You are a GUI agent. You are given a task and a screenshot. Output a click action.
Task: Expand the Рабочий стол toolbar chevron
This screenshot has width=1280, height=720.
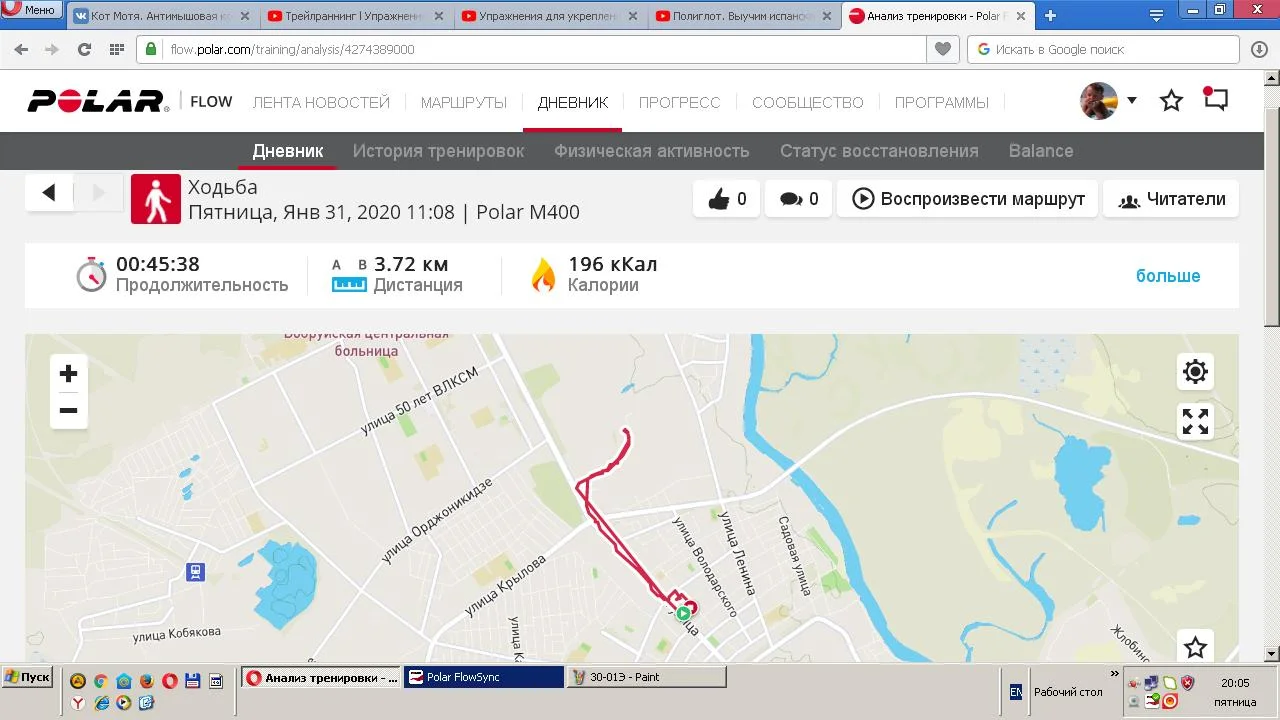coord(1116,674)
